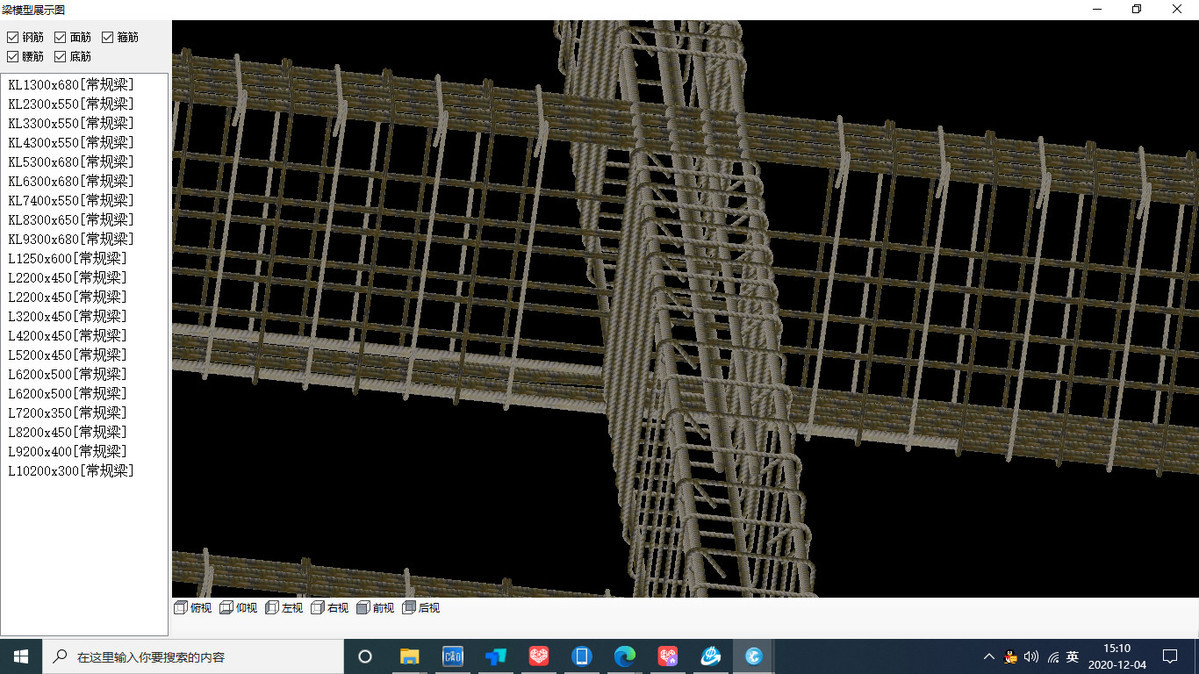Select beam KL9300x680[常规梁]
The height and width of the screenshot is (674, 1199).
71,239
